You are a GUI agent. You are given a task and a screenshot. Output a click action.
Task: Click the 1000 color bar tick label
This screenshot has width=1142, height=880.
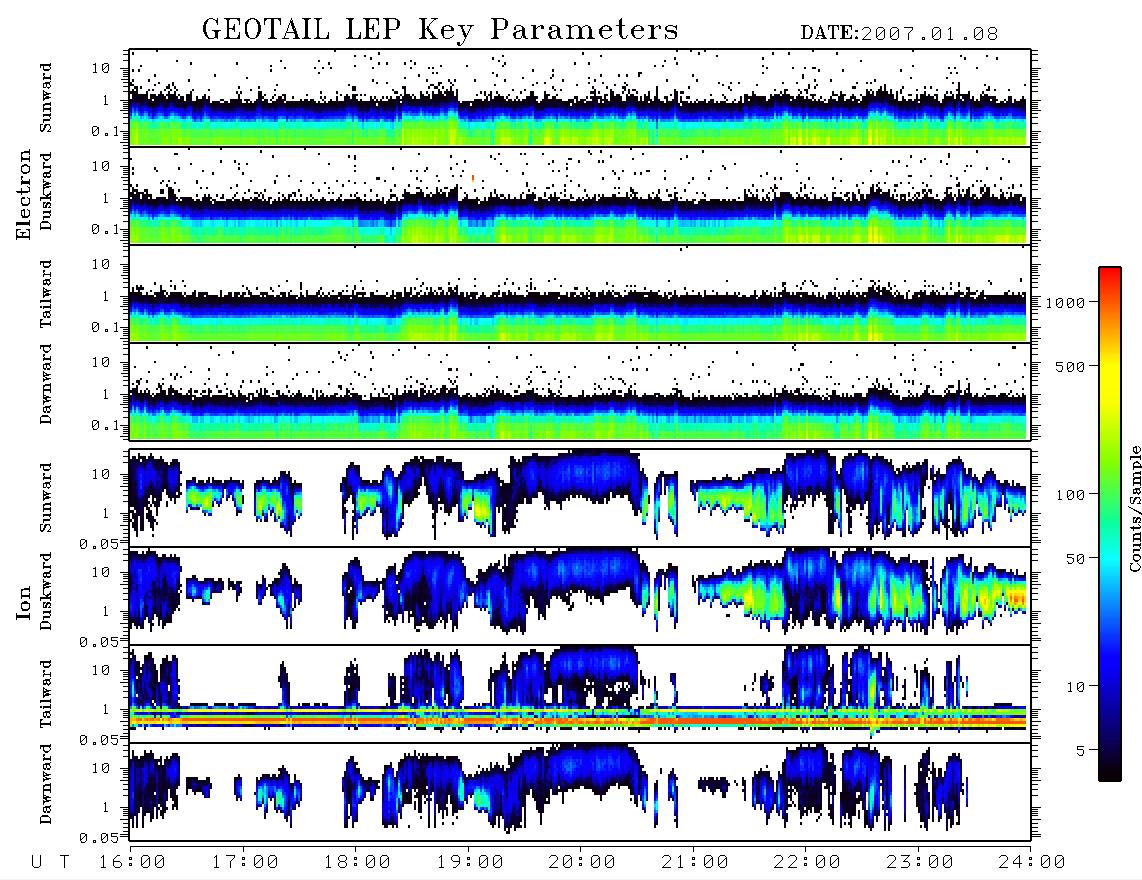pos(1066,303)
